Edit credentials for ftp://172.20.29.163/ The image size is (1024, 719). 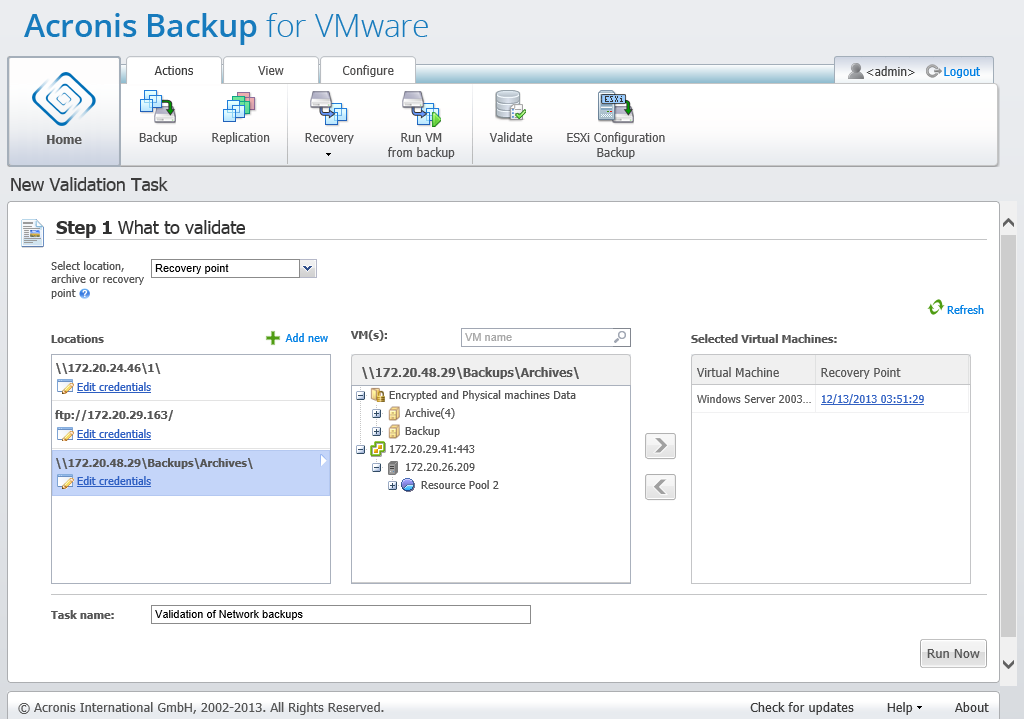tap(114, 434)
